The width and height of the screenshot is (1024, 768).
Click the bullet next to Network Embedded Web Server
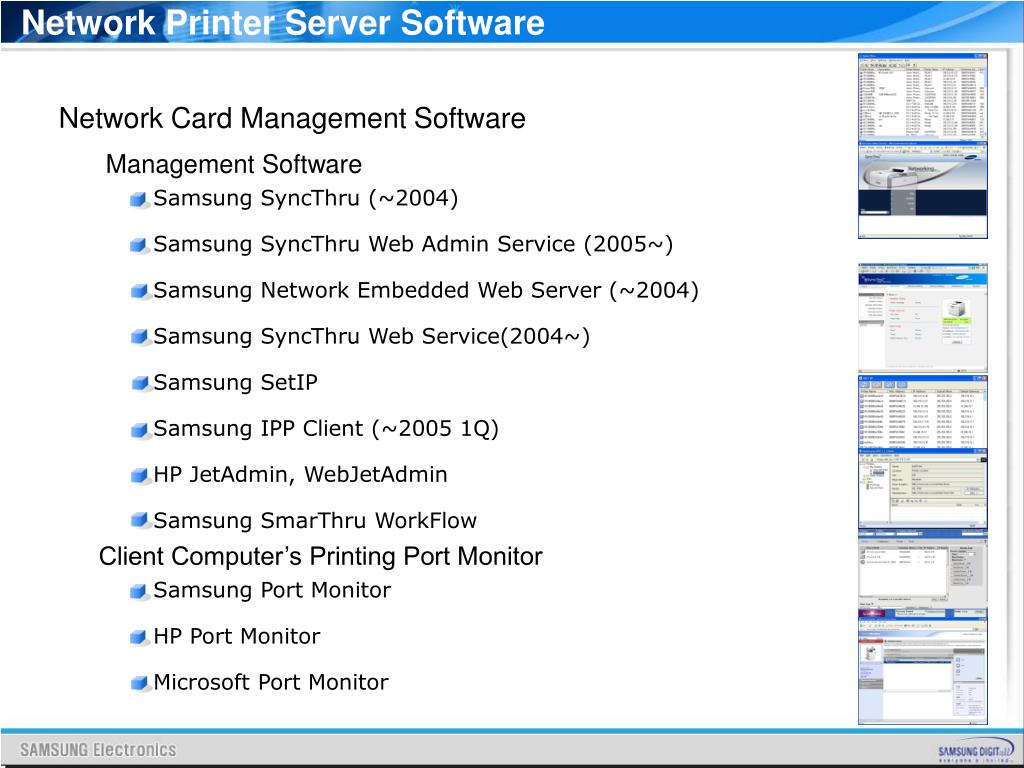(138, 291)
